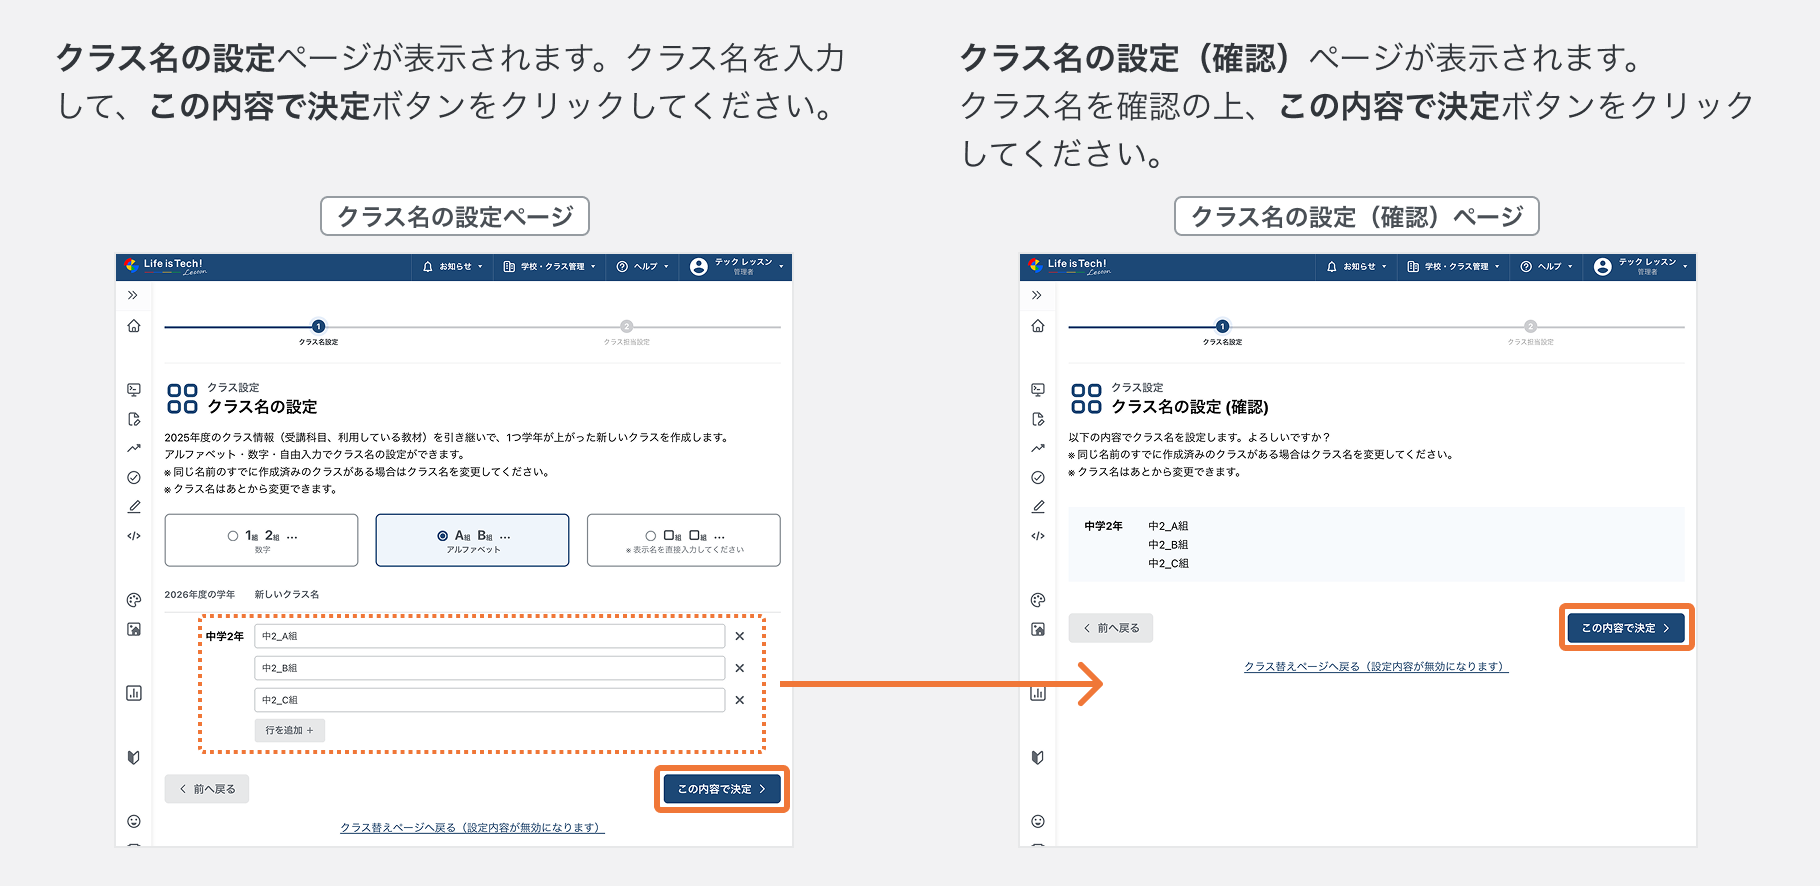
Task: Click document edit icon in left screenshot sidebar
Action: [x=134, y=419]
